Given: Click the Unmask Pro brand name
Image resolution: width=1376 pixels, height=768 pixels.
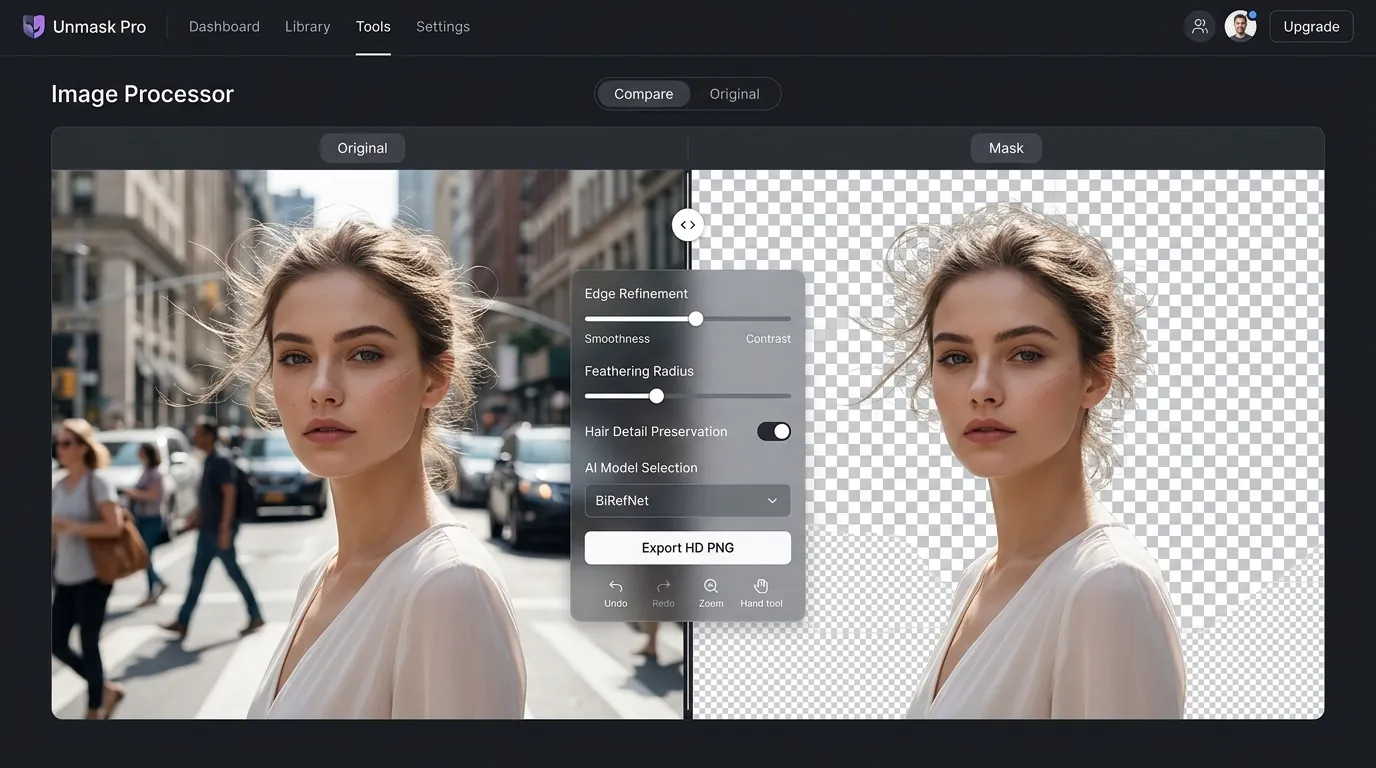Looking at the screenshot, I should (x=99, y=27).
